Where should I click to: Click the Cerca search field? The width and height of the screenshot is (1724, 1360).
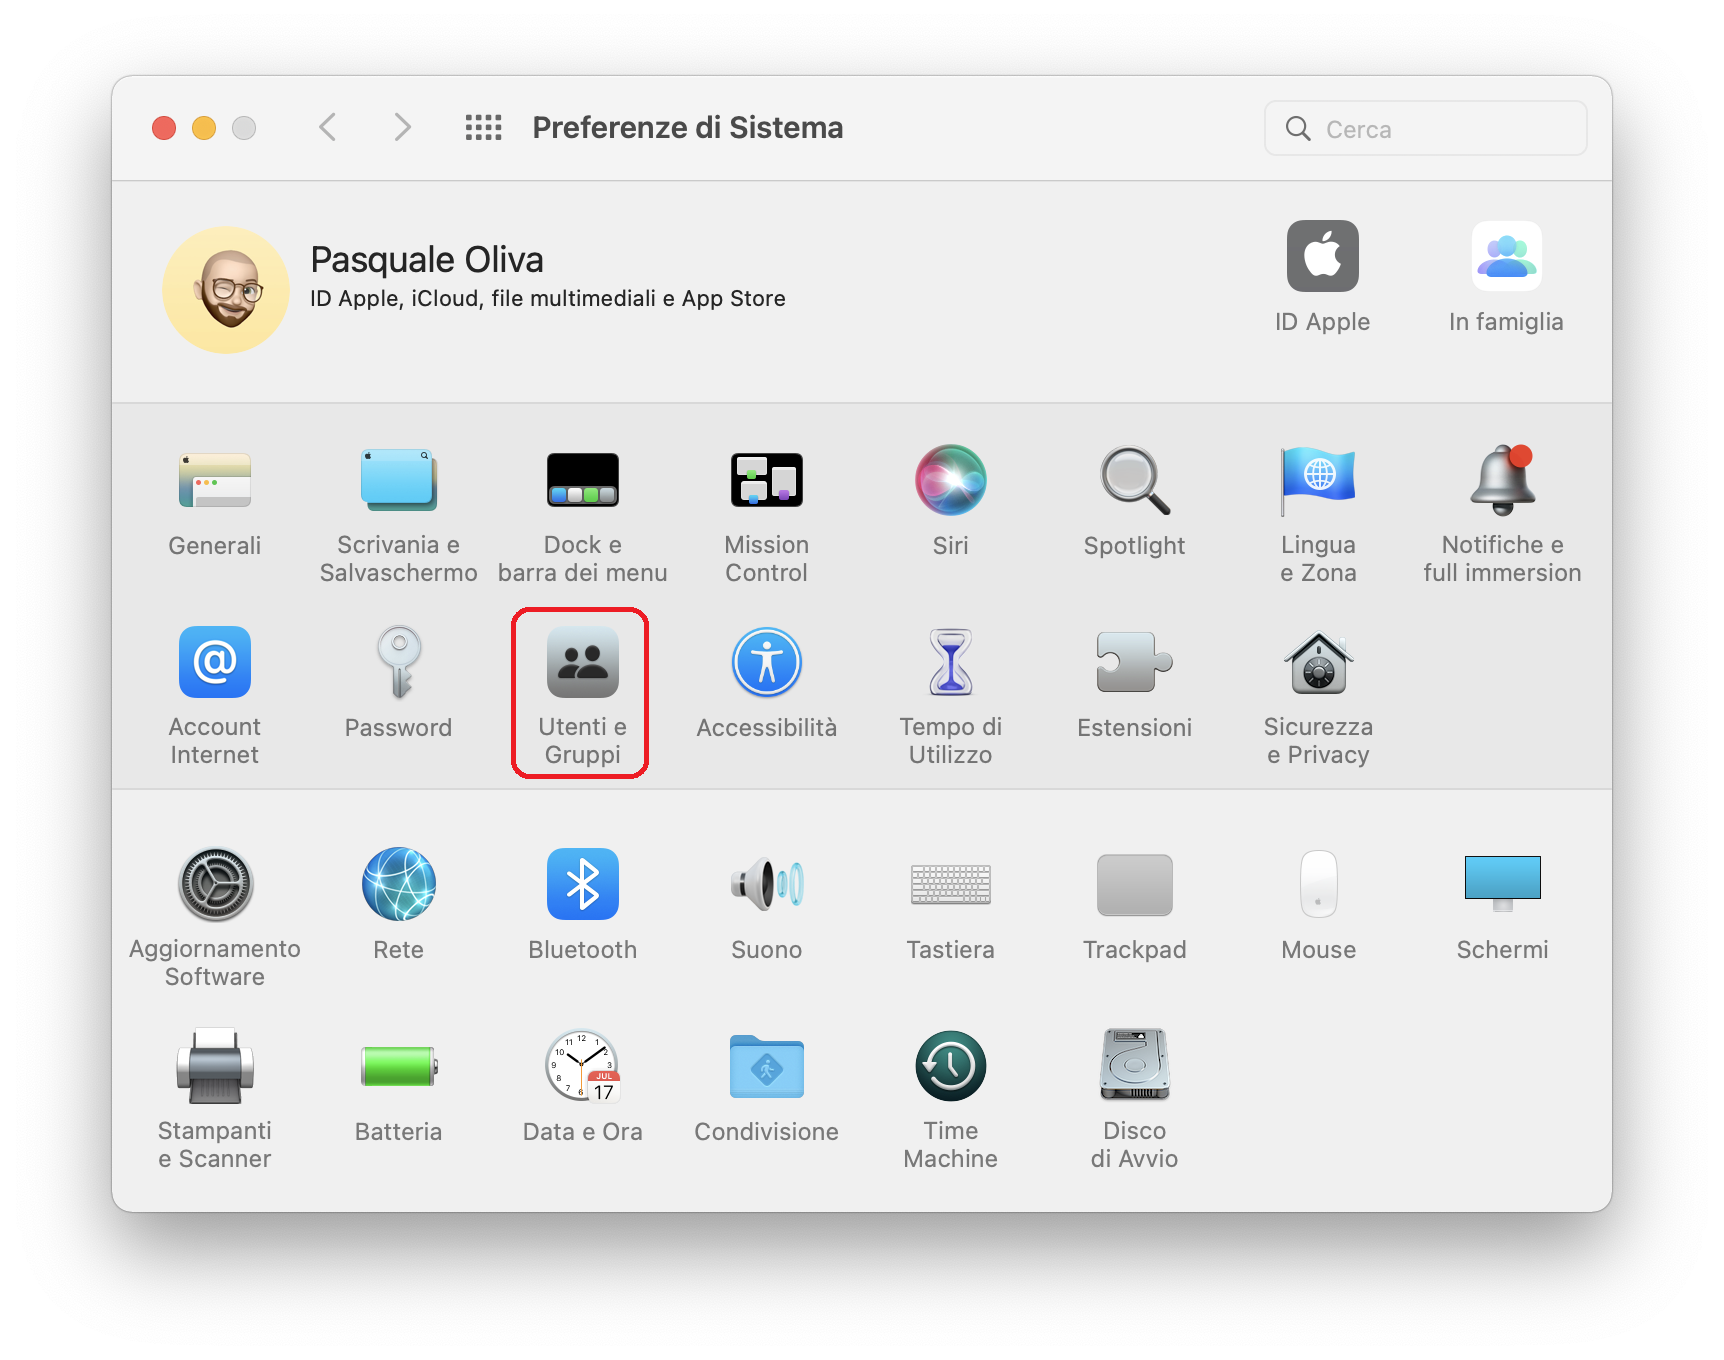point(1424,128)
